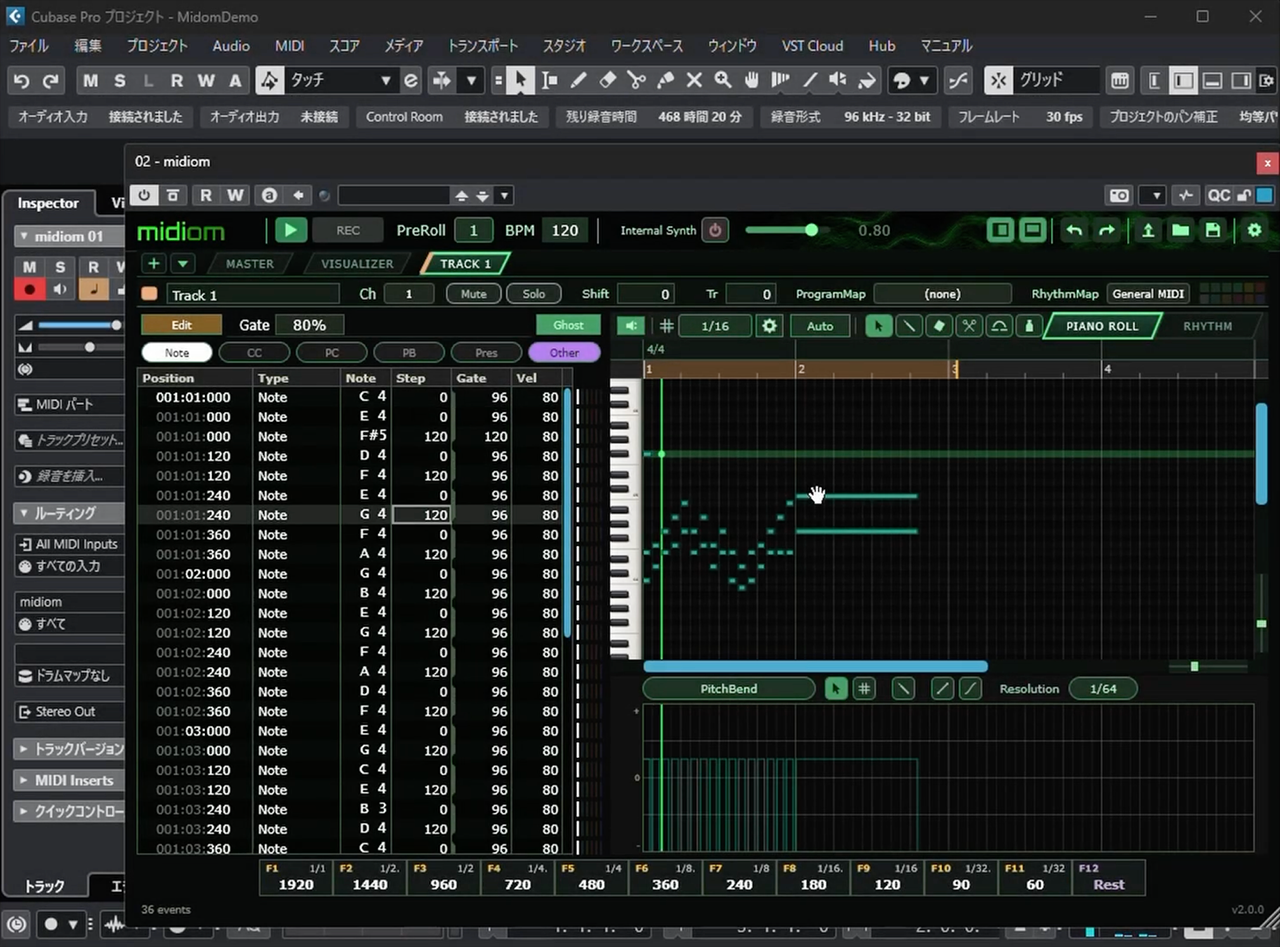This screenshot has height=947, width=1280.
Task: Switch to the MASTER tab
Action: coord(250,264)
